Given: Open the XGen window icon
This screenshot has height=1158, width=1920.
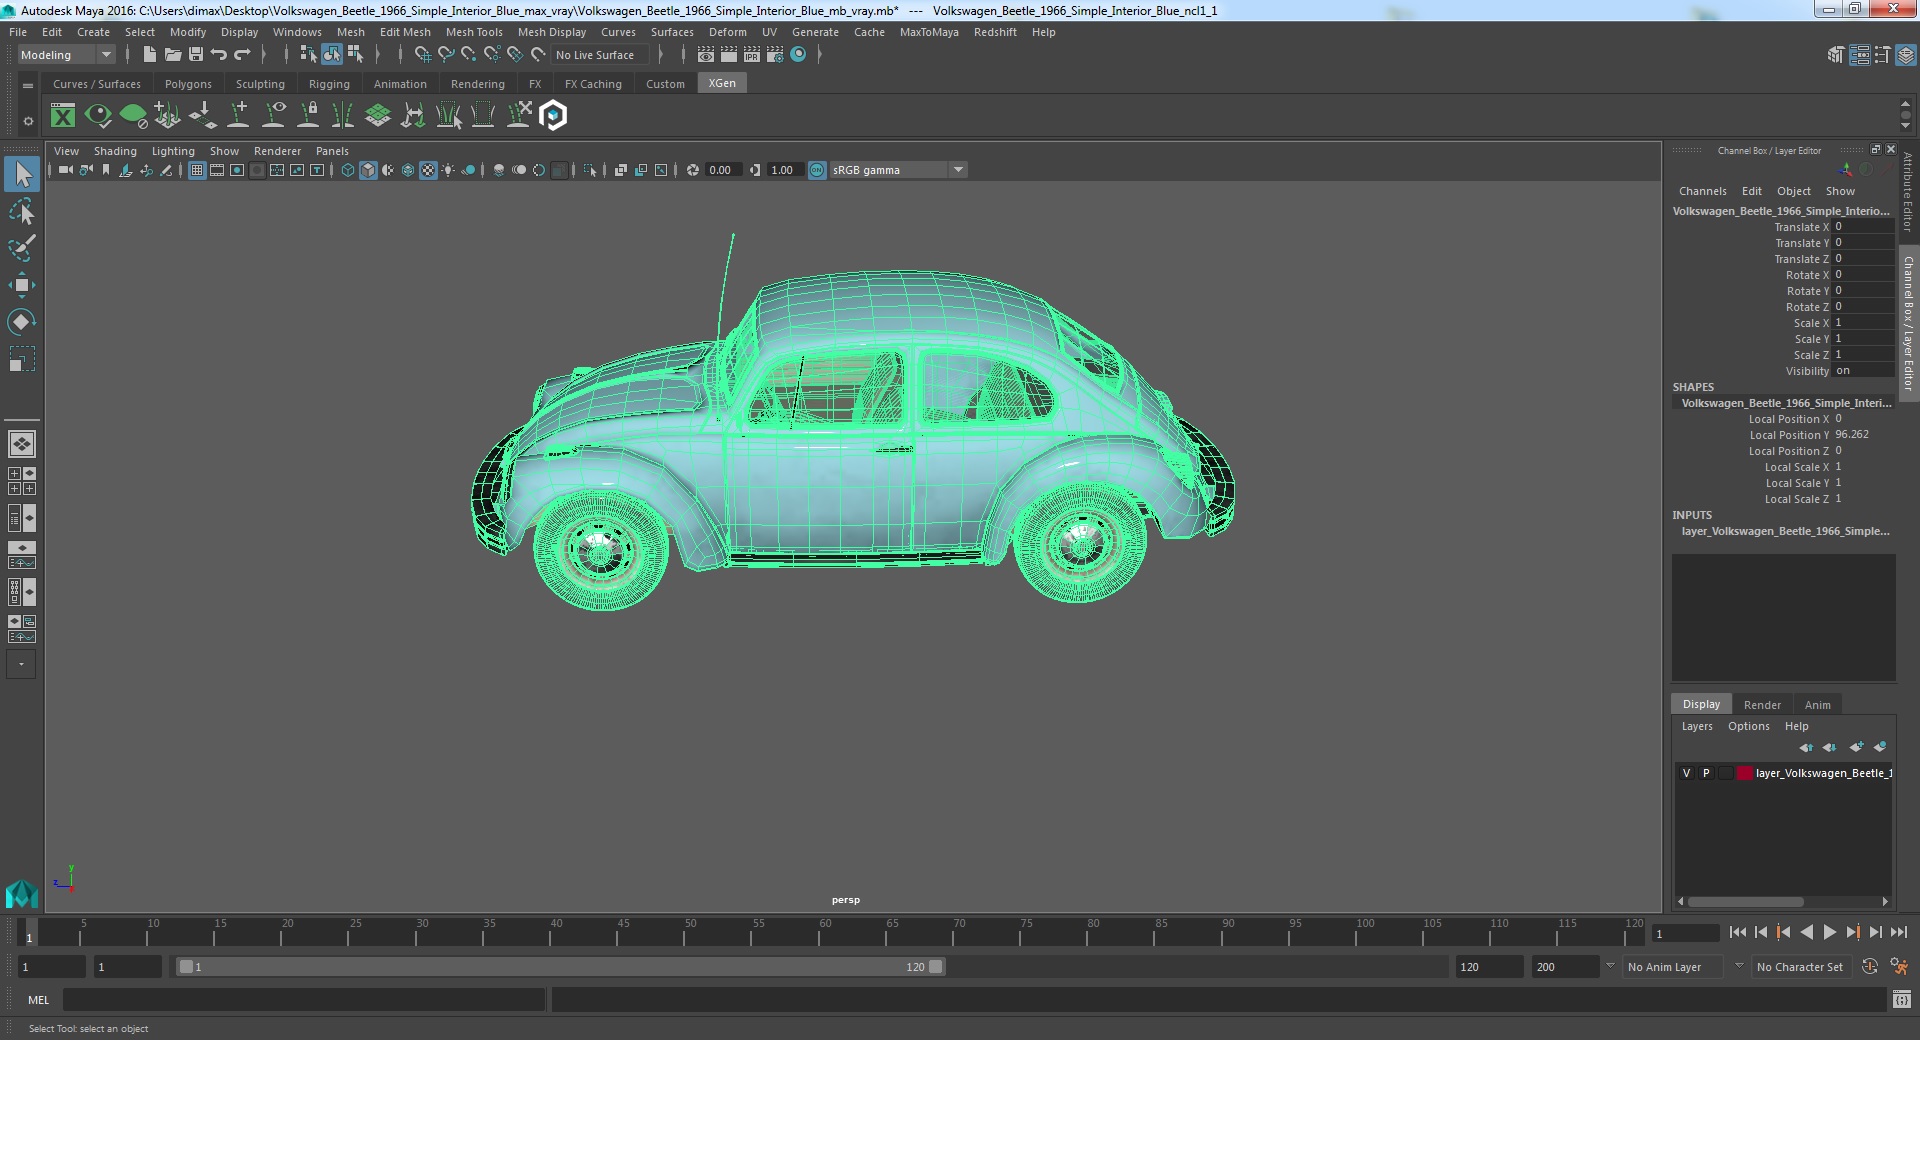Looking at the screenshot, I should click(x=63, y=116).
